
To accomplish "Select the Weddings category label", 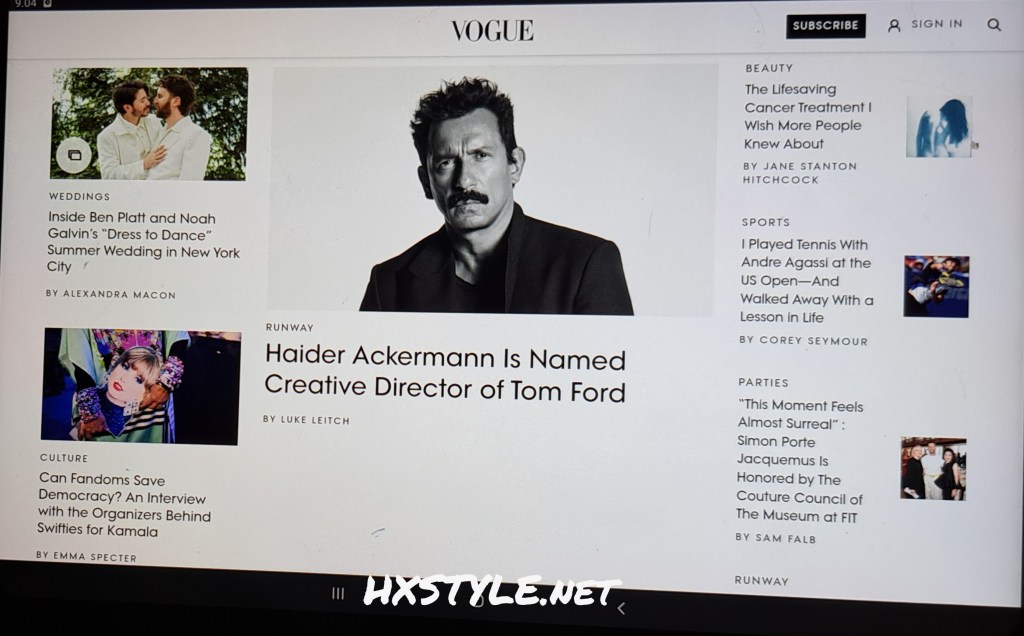I will pyautogui.click(x=79, y=197).
